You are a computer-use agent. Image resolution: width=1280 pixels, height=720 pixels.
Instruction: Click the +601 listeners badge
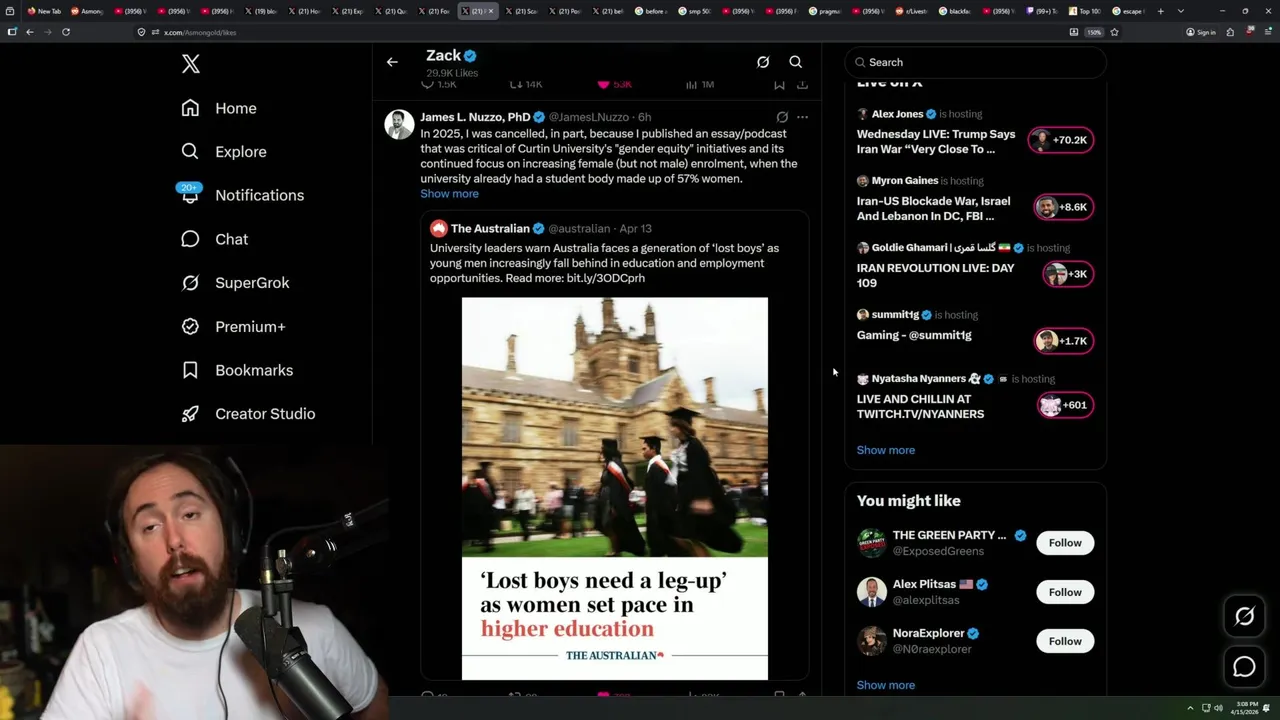click(1065, 405)
